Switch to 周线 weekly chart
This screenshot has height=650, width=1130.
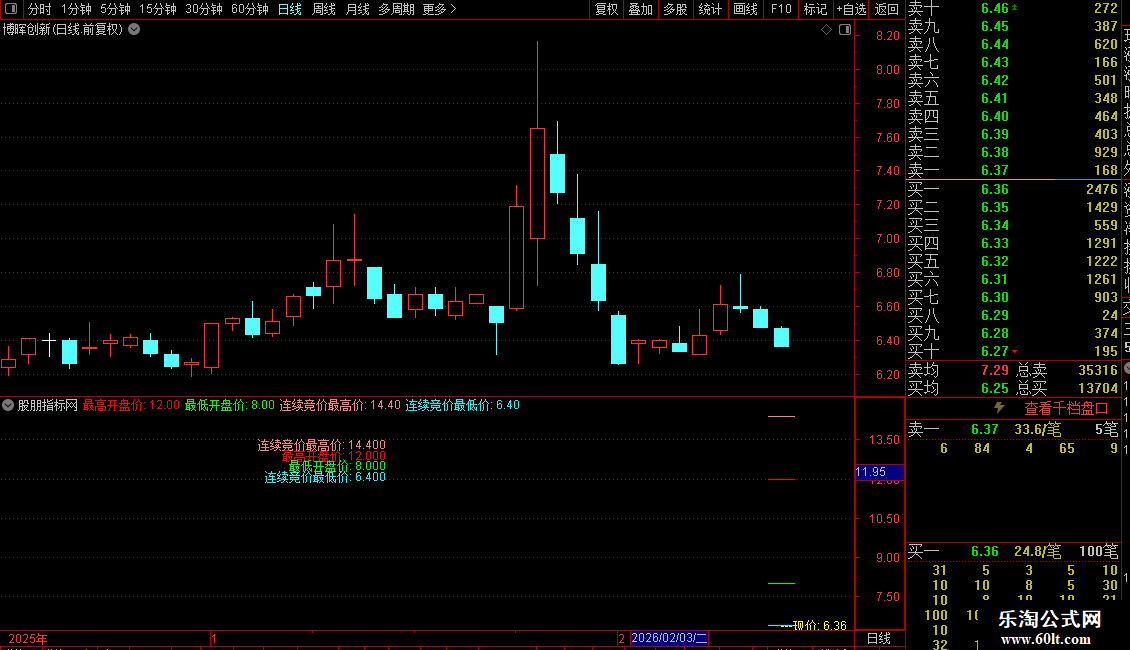[324, 9]
